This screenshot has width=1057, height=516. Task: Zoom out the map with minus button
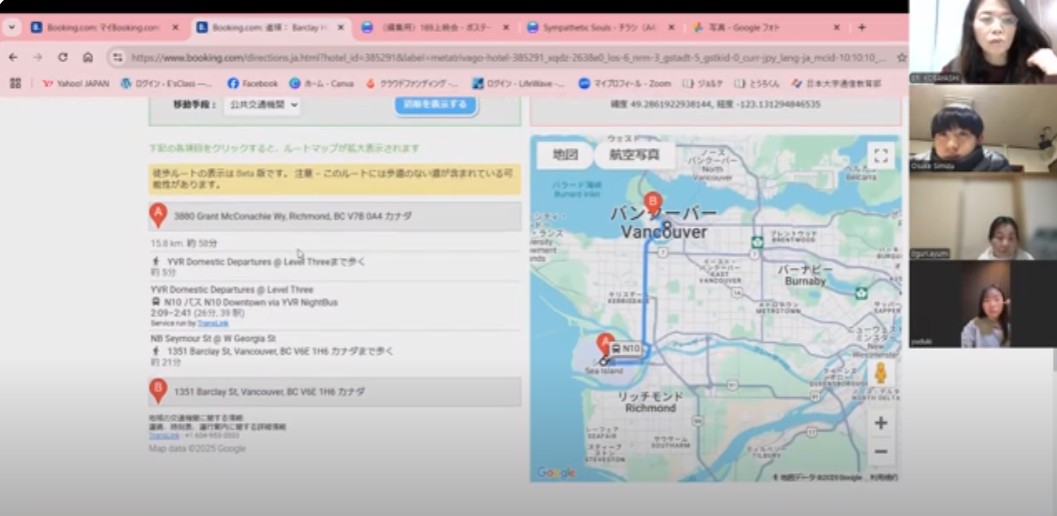click(880, 452)
